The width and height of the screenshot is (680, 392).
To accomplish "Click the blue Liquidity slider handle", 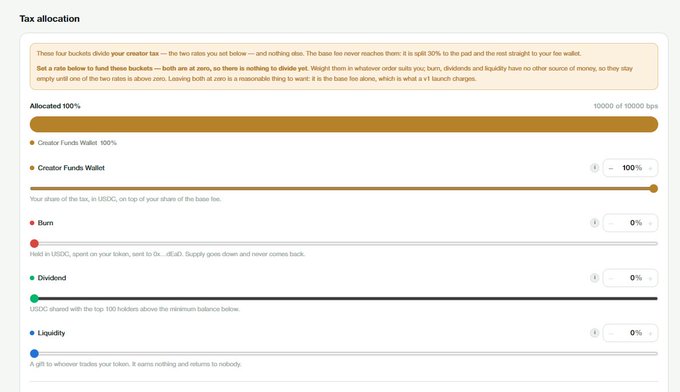I will [x=34, y=354].
